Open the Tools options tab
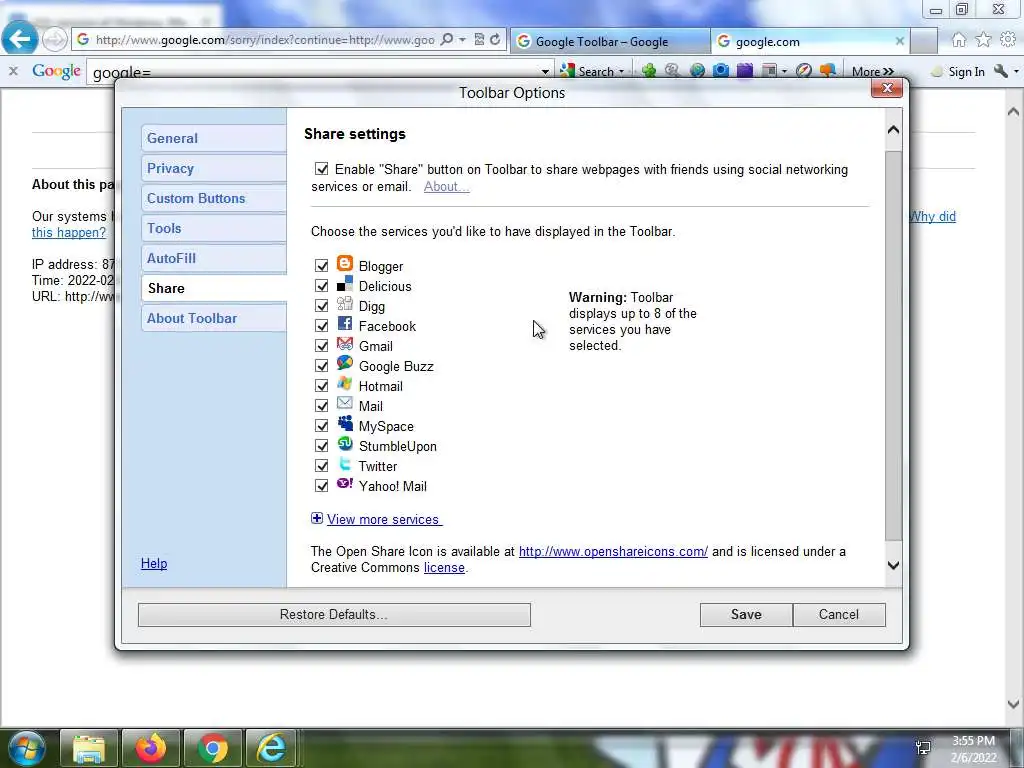 click(x=214, y=228)
